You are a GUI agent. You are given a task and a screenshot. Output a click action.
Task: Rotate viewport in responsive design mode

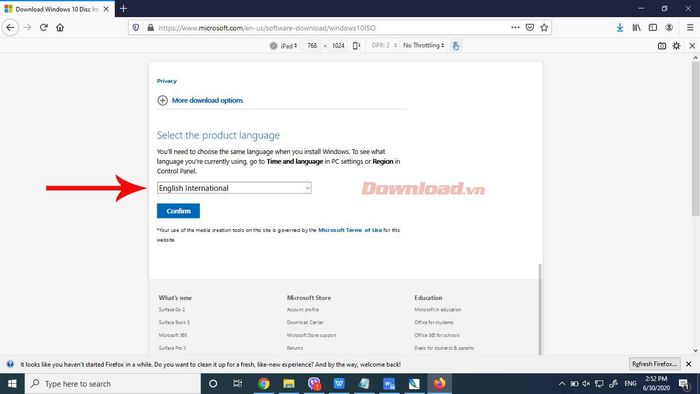pos(356,46)
